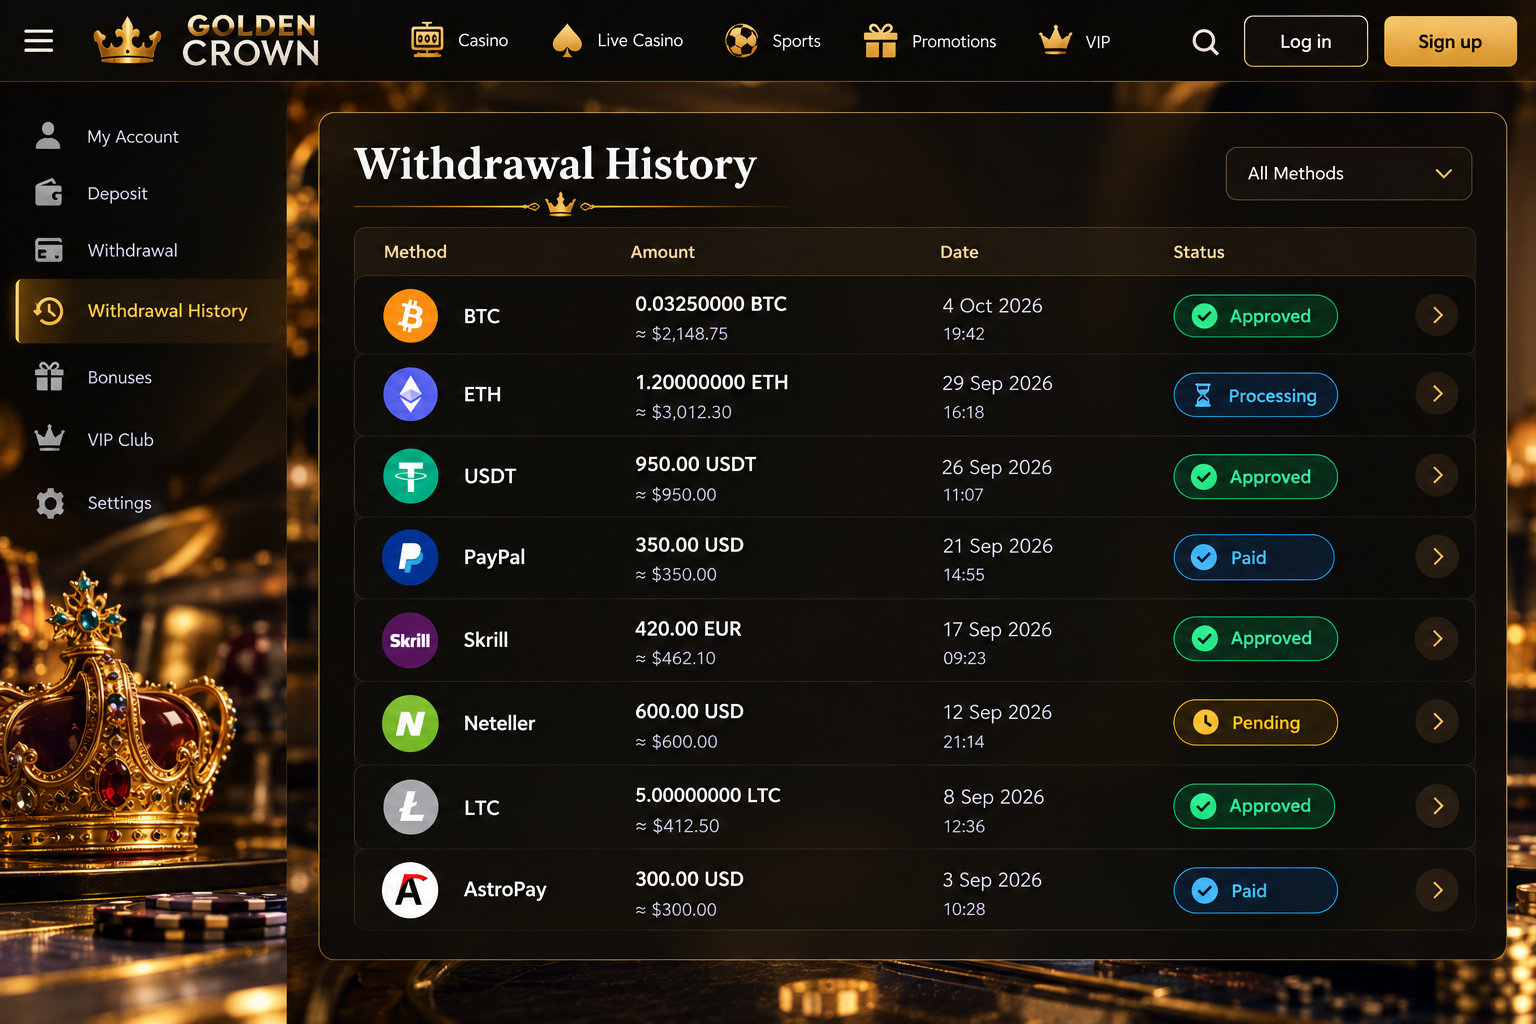The height and width of the screenshot is (1024, 1536).
Task: Click the Deposit wallet icon
Action: click(x=49, y=192)
